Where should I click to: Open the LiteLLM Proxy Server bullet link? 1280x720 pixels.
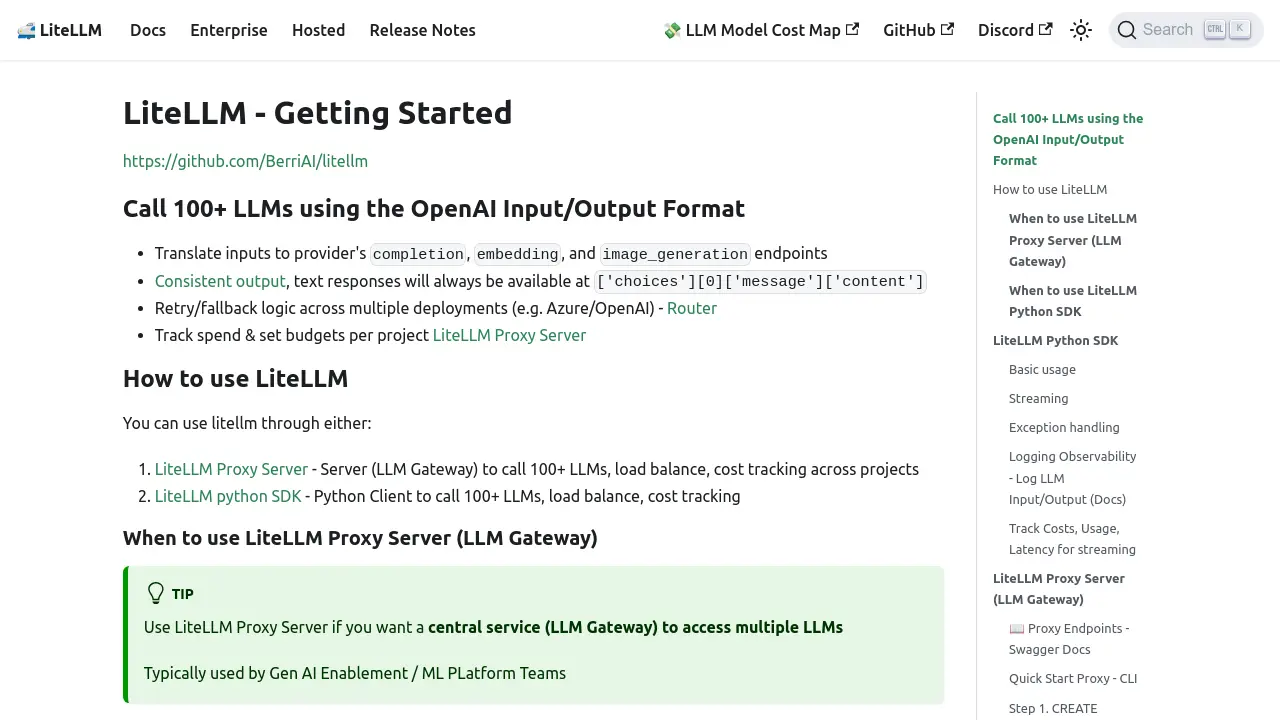click(x=509, y=335)
